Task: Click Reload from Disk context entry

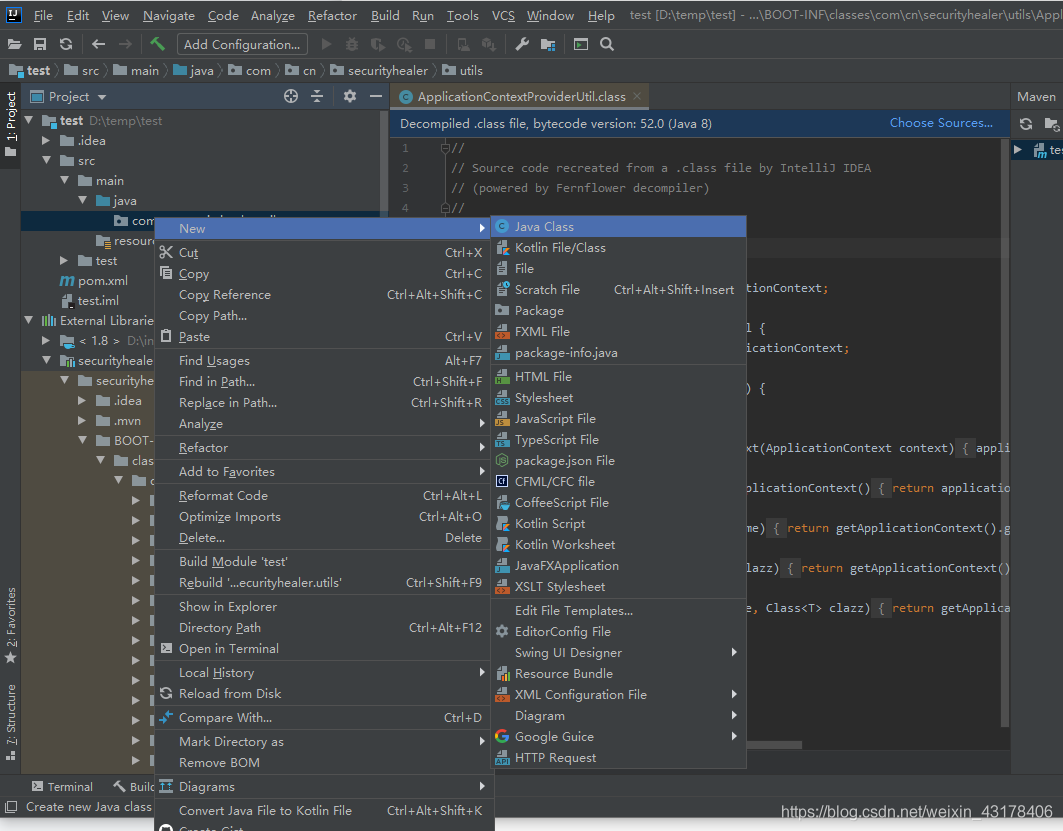Action: [x=322, y=693]
